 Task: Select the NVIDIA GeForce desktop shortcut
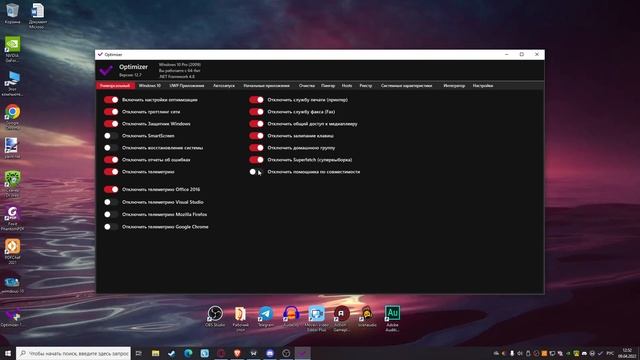[12, 49]
